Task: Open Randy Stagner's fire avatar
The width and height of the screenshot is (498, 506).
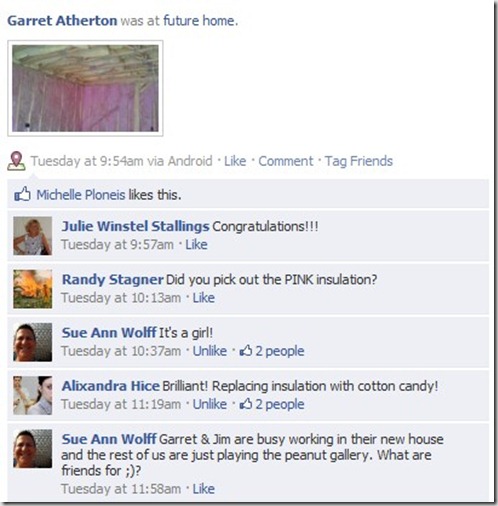Action: point(33,289)
